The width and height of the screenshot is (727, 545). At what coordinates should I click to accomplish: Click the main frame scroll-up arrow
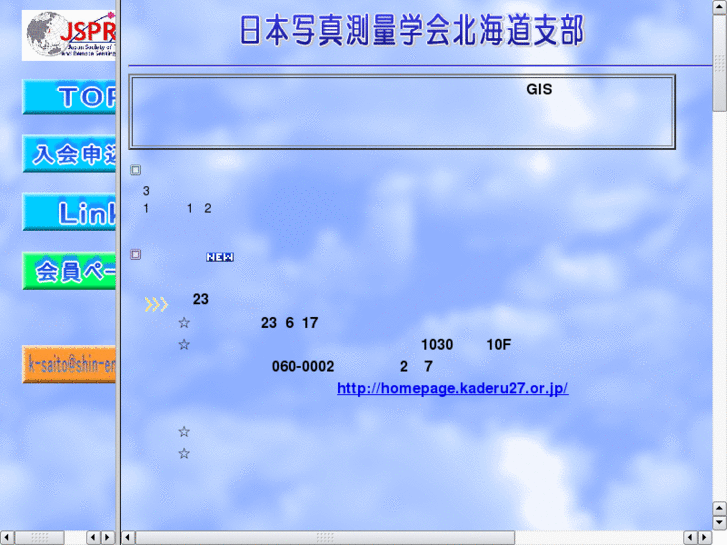tap(720, 7)
